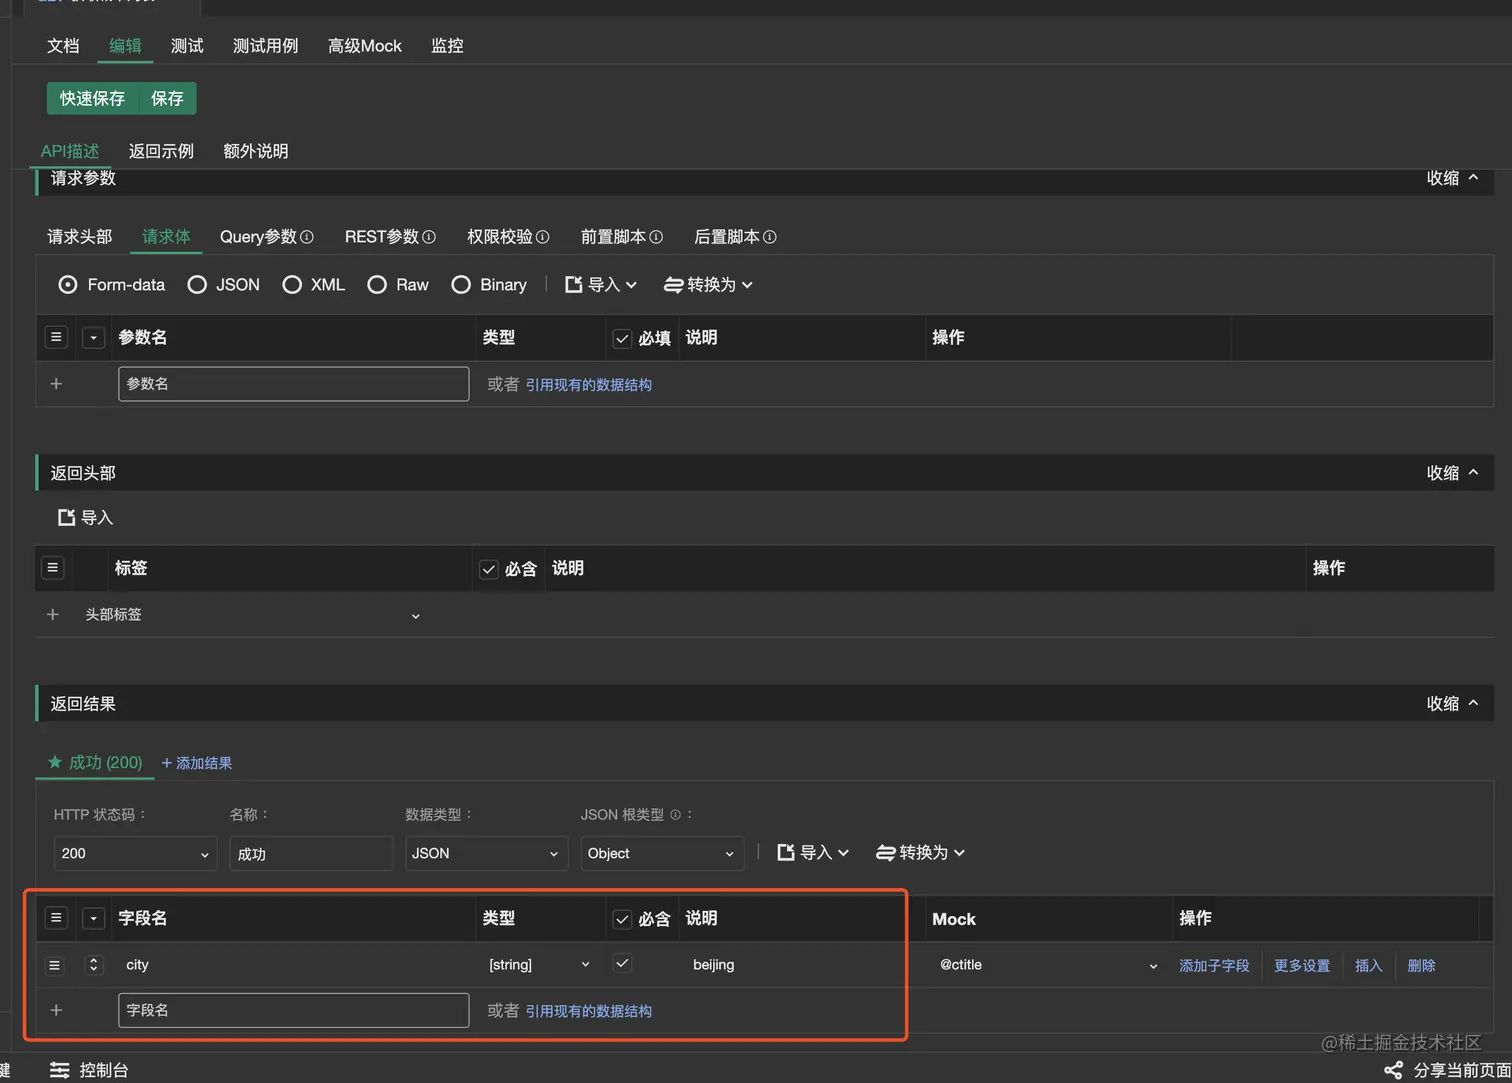The image size is (1512, 1083).
Task: Expand the request params header dropdown arrow
Action: click(93, 337)
